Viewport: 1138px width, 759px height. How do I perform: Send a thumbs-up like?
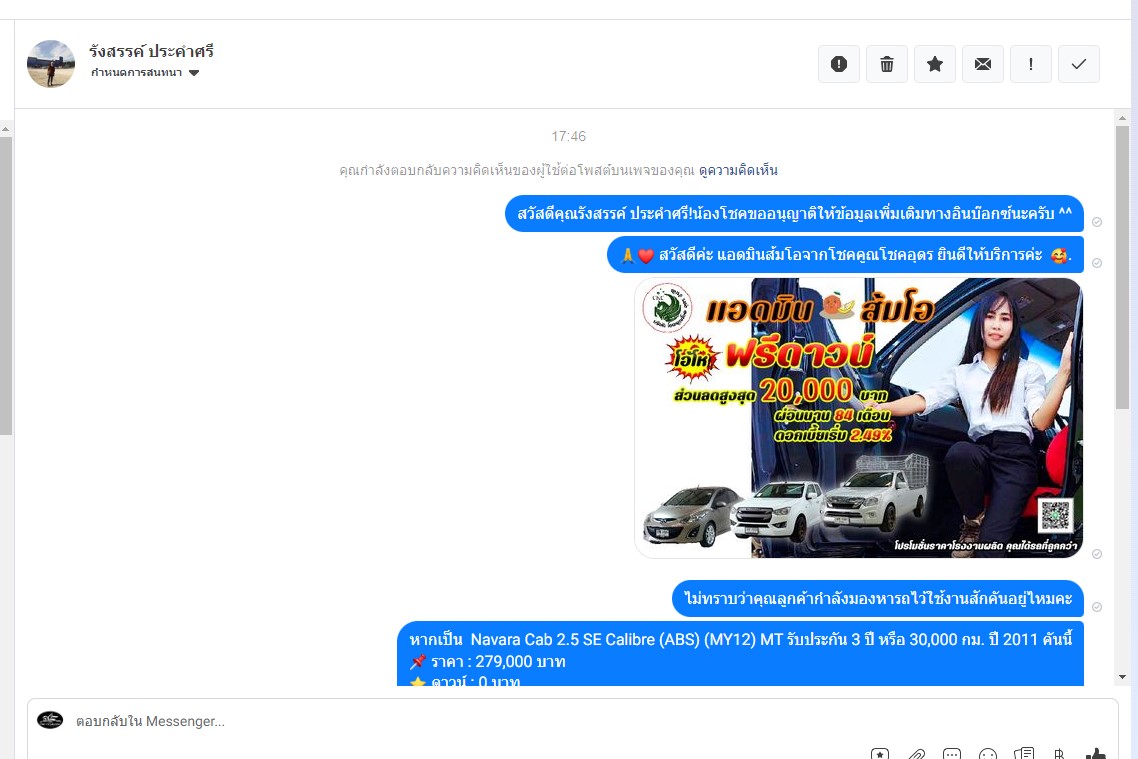1095,755
